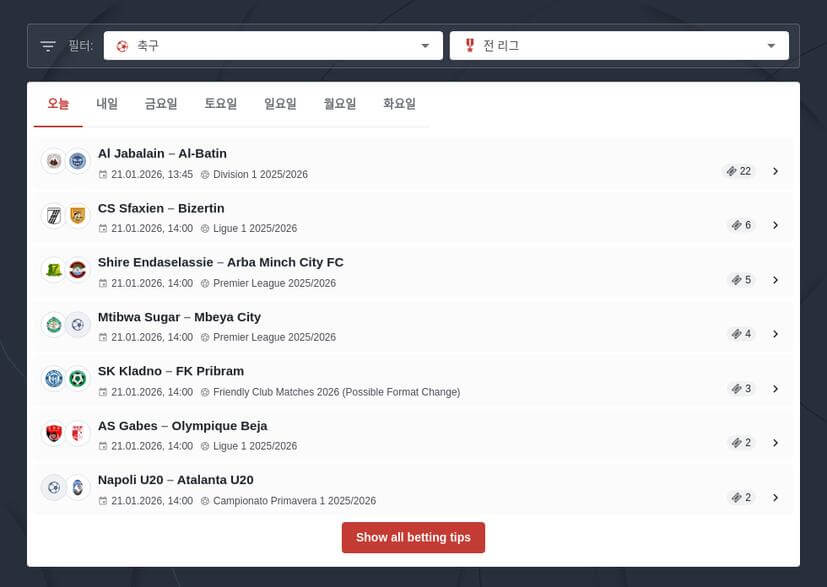This screenshot has height=587, width=827.
Task: Switch to the 내일 tab
Action: click(107, 104)
